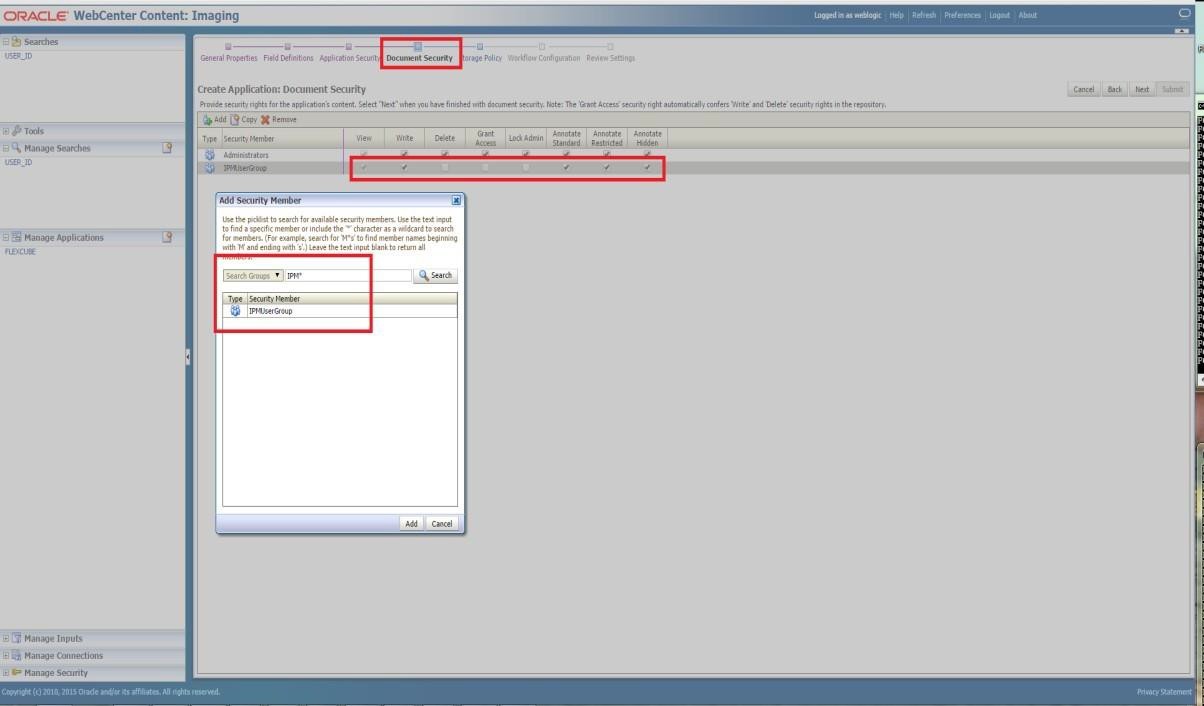Click the Manage Inputs panel icon
This screenshot has height=706, width=1204.
click(16, 638)
